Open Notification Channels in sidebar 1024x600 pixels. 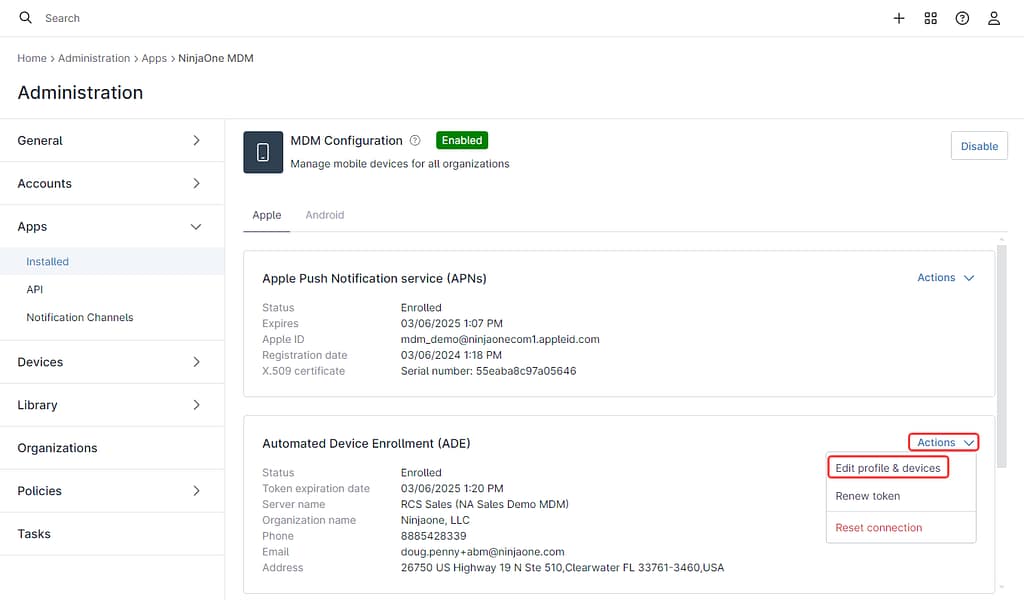pyautogui.click(x=80, y=318)
